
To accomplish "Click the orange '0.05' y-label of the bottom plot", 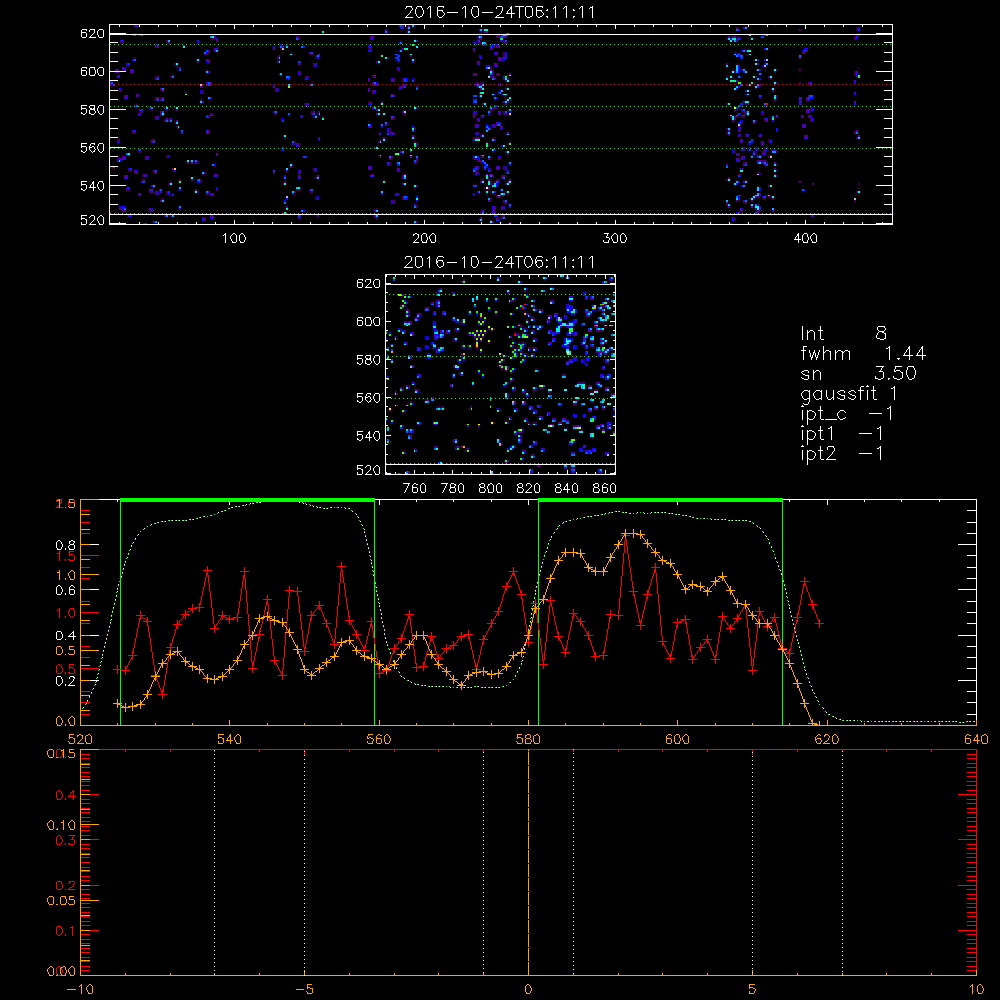I will 61,901.
